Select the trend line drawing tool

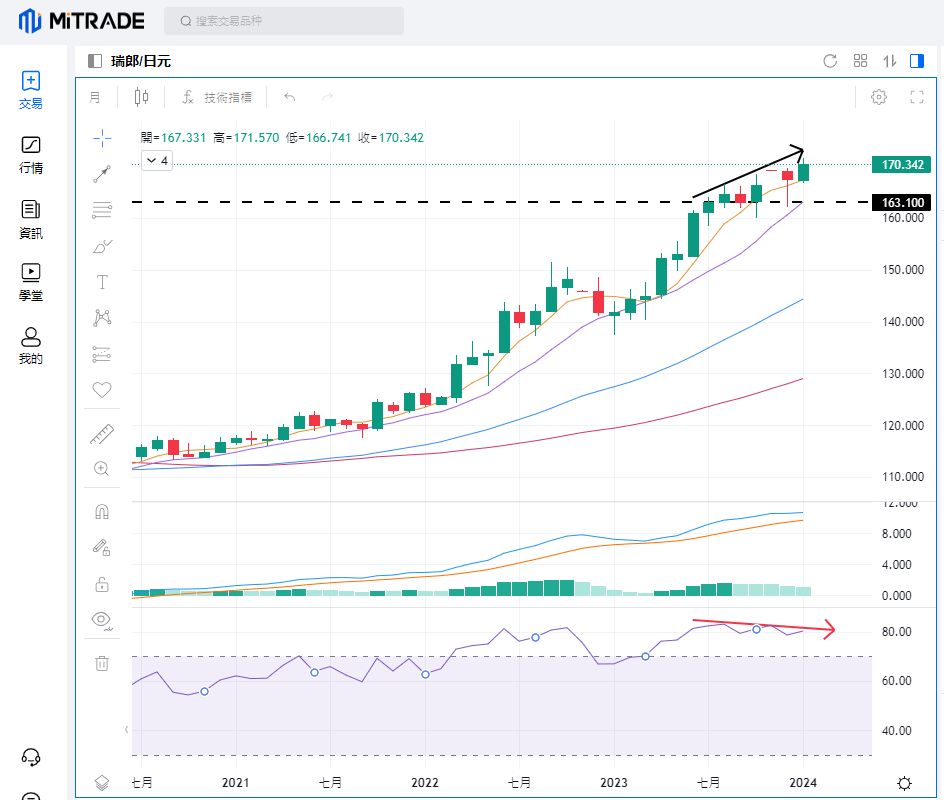click(102, 174)
